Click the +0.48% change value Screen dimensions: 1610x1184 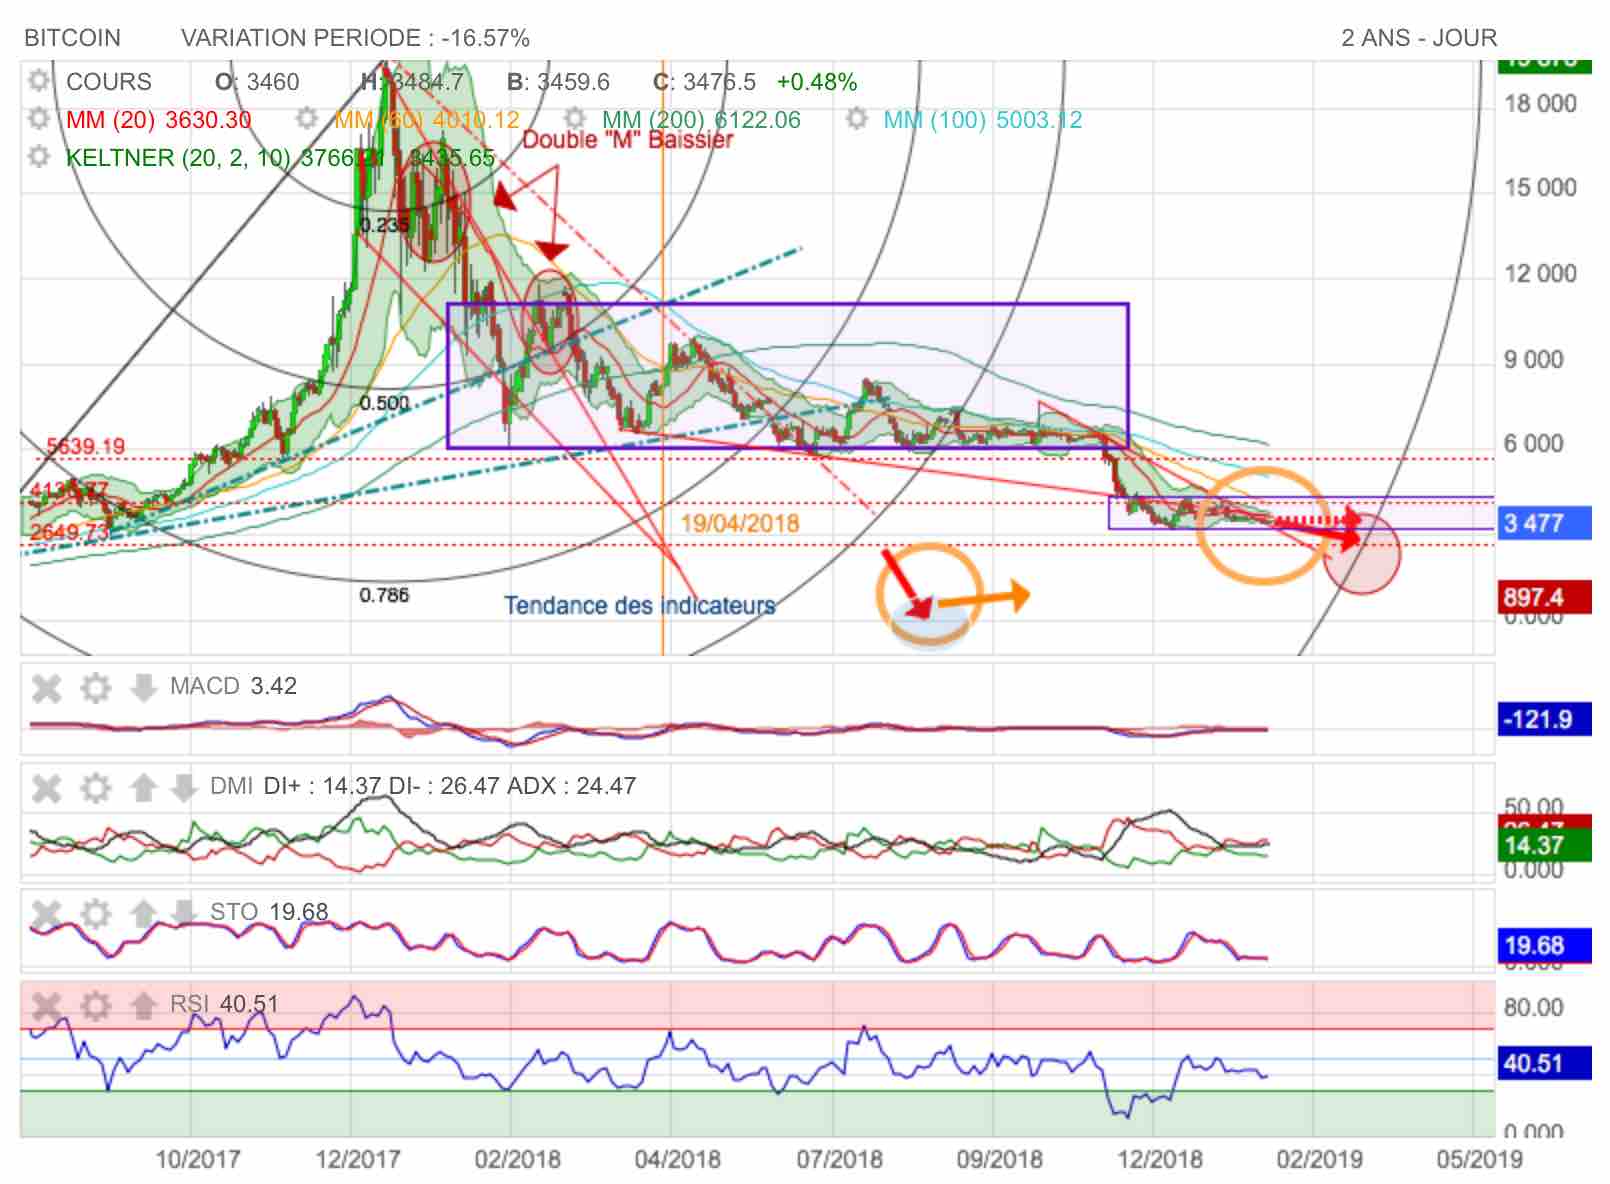[817, 82]
